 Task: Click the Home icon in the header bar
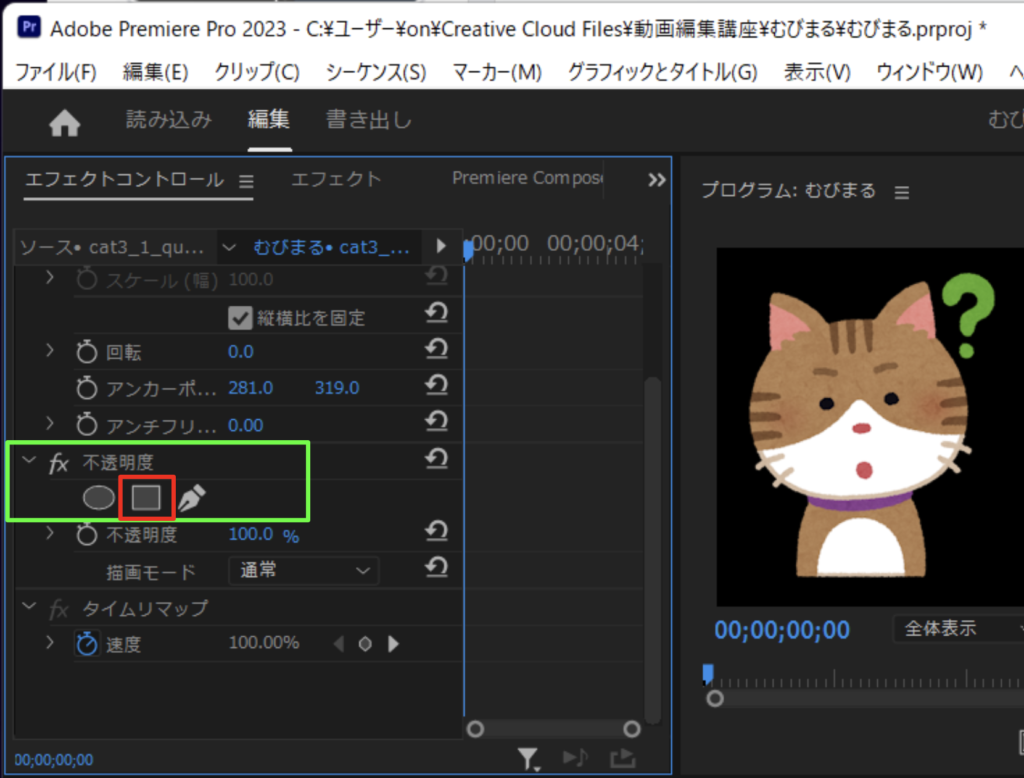point(64,120)
